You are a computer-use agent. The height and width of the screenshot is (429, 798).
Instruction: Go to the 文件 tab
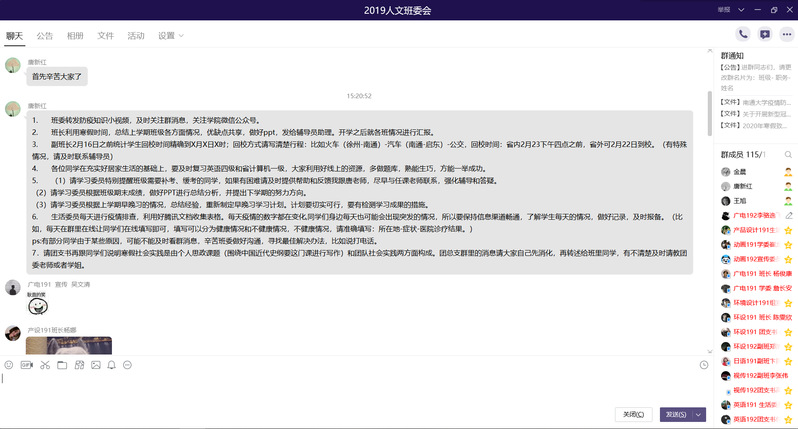(x=105, y=36)
